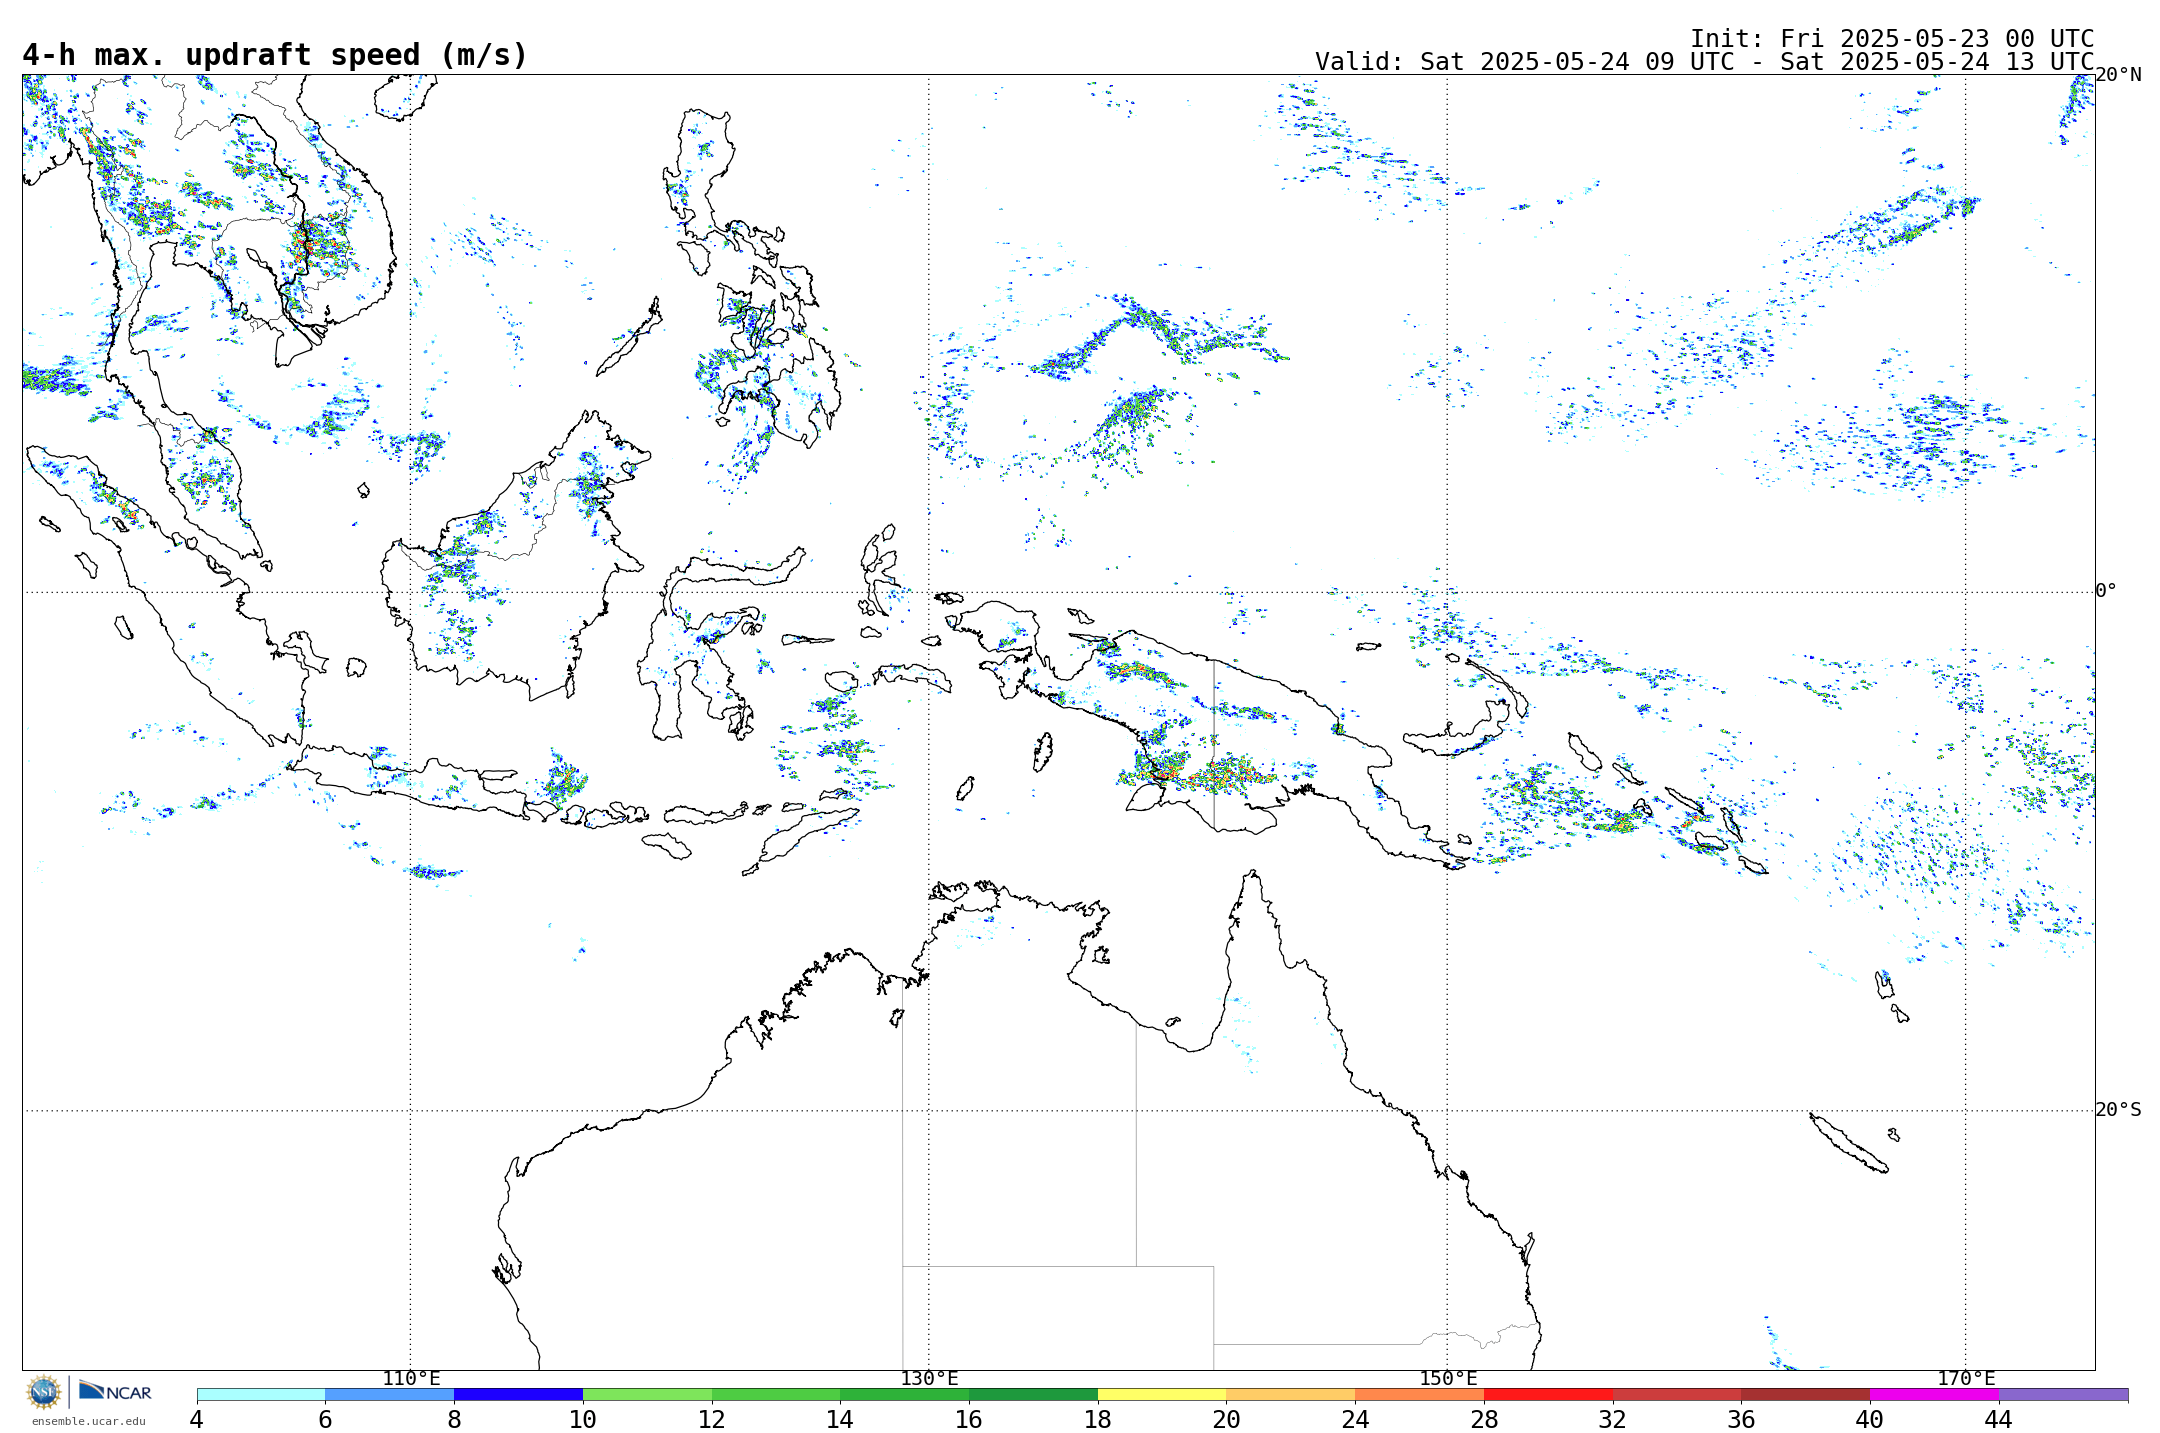Click the 130°E longitude label
The height and width of the screenshot is (1433, 2160).
point(929,1378)
